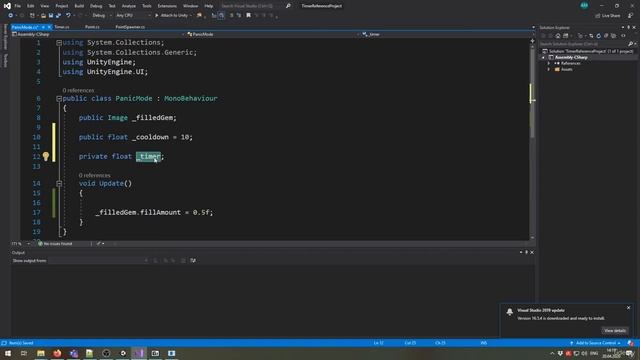Select the Solution TimerReferenceProject node
Image resolution: width=640 pixels, height=360 pixels.
coord(587,51)
